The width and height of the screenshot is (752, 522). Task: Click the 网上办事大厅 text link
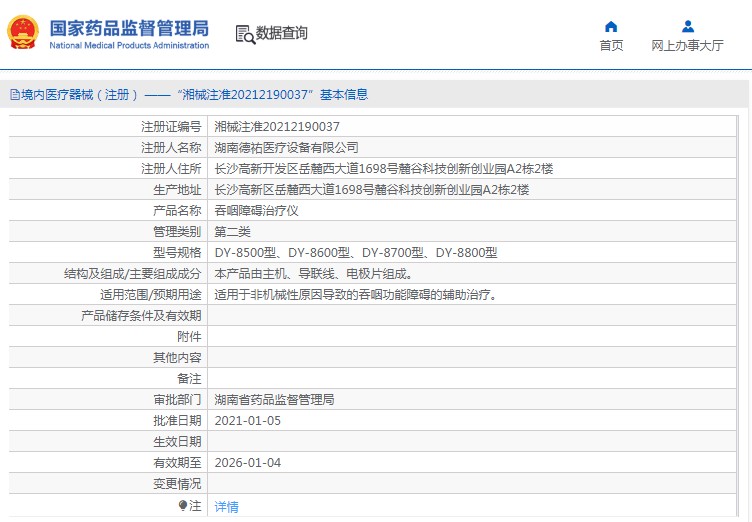pyautogui.click(x=687, y=46)
